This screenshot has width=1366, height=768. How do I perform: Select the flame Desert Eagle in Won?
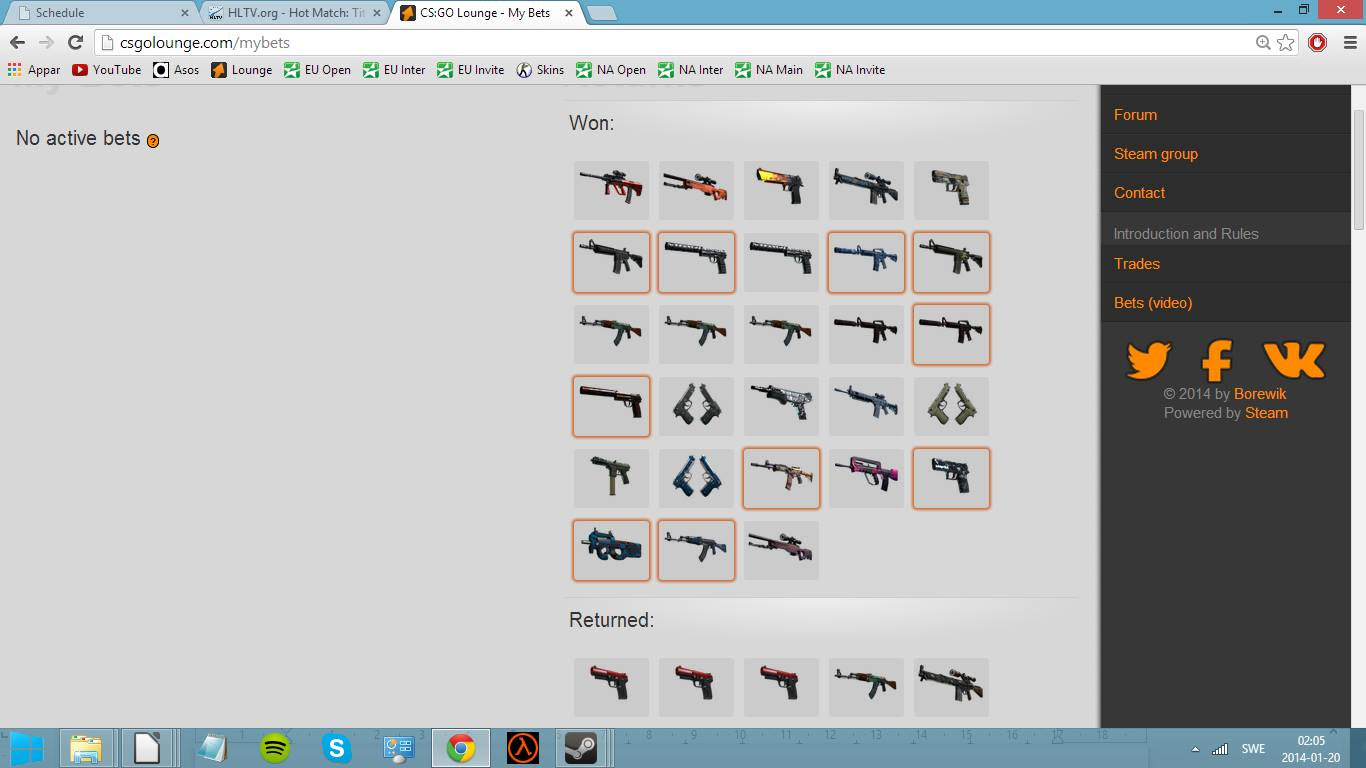[x=781, y=190]
